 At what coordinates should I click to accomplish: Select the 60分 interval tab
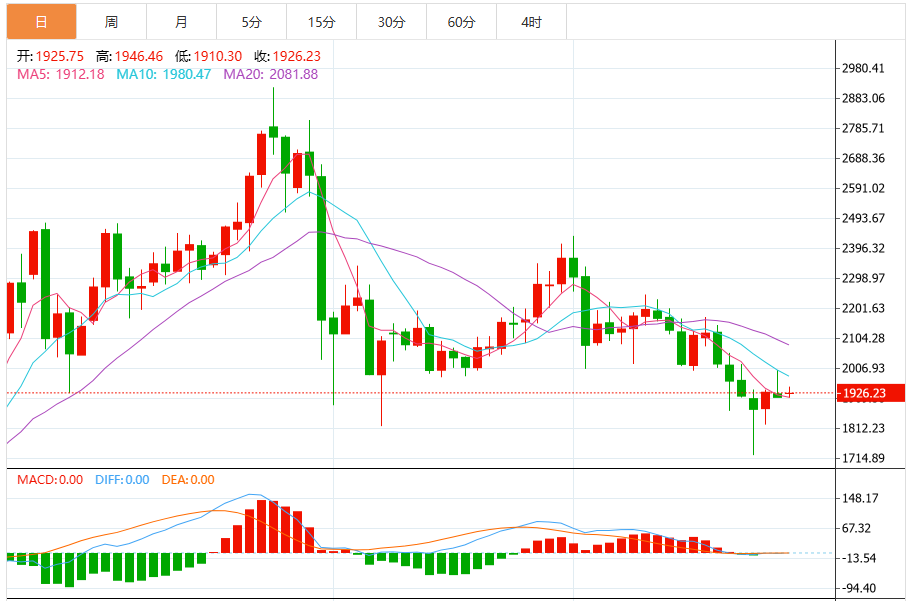461,22
